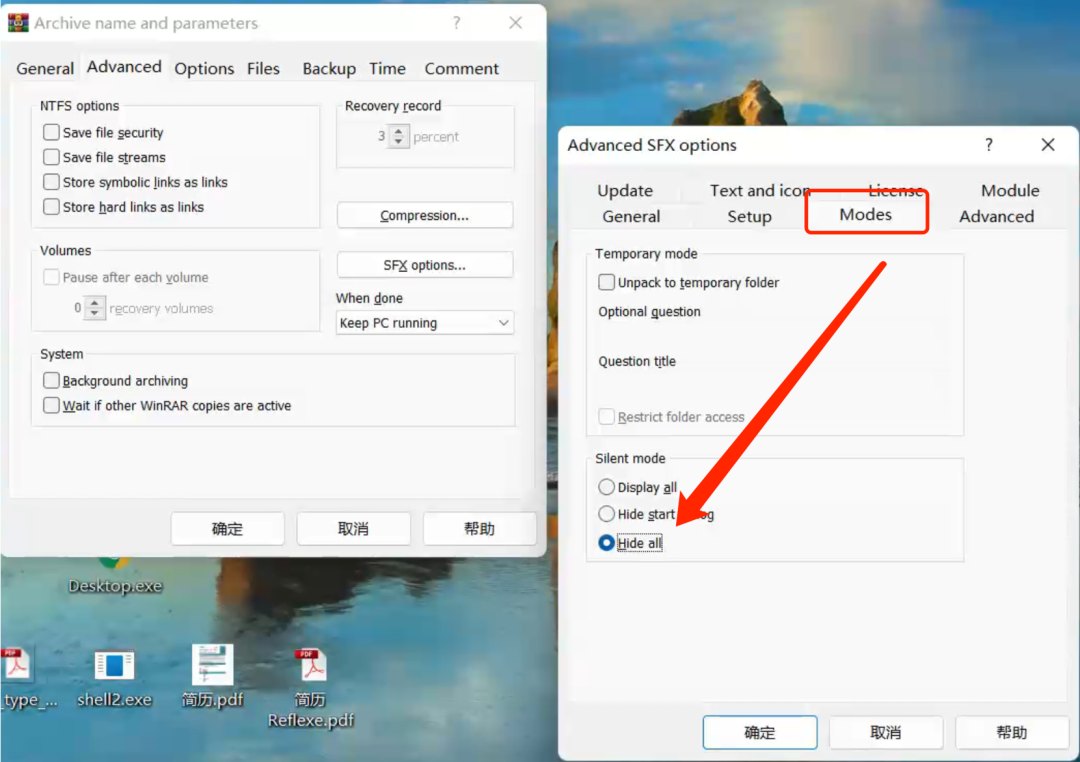Check Unpack to temporary folder
This screenshot has width=1080, height=762.
click(x=606, y=282)
